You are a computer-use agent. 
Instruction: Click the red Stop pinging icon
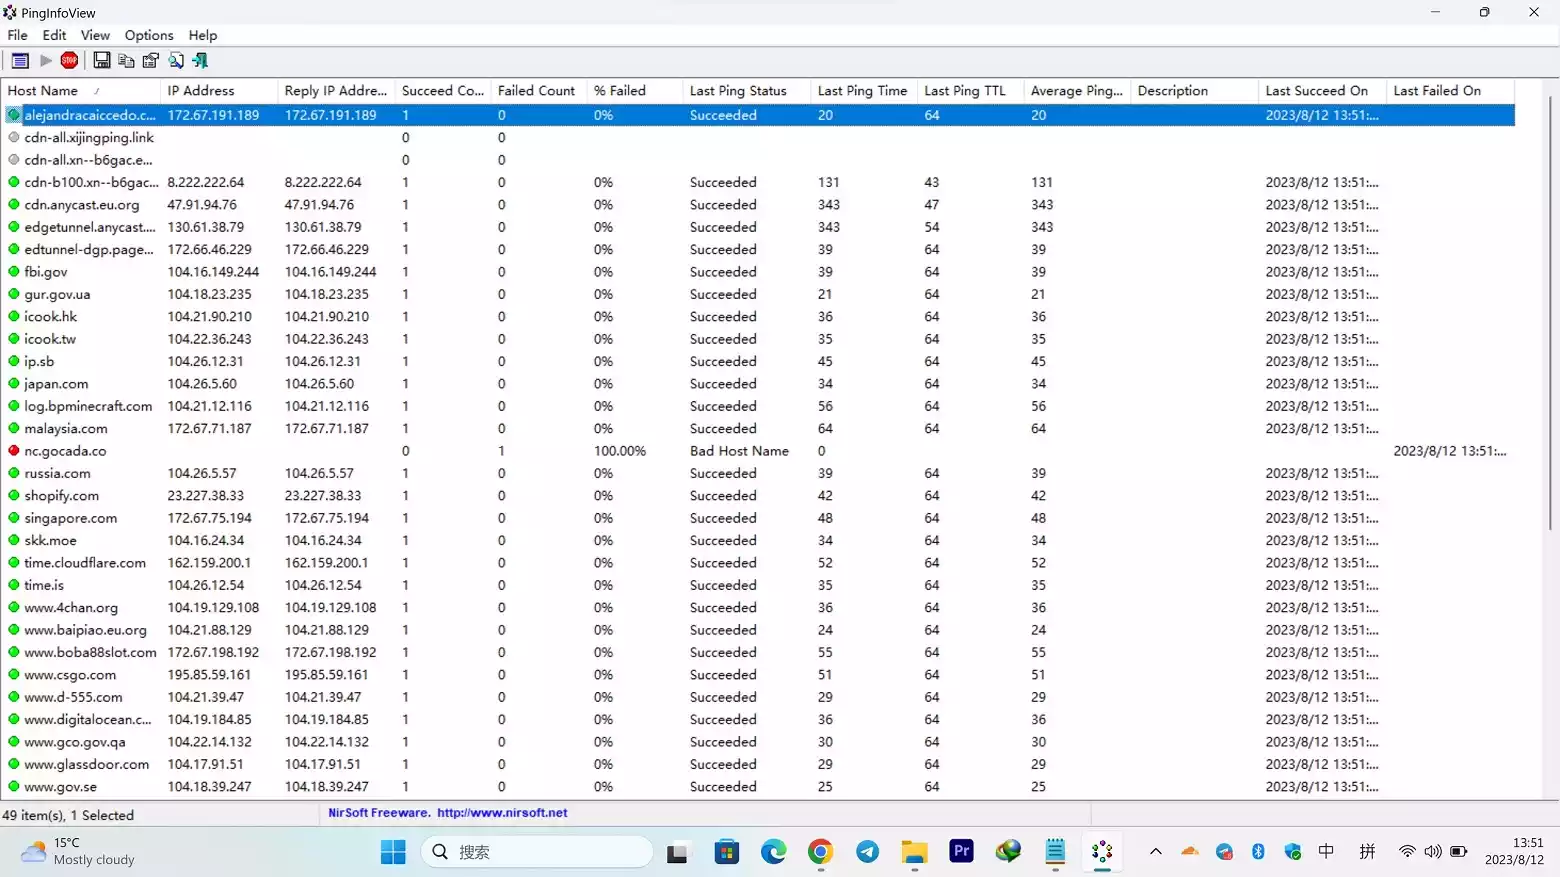(x=69, y=61)
